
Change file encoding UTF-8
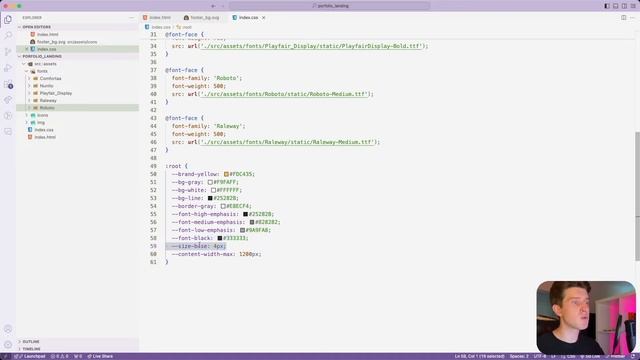pyautogui.click(x=540, y=356)
